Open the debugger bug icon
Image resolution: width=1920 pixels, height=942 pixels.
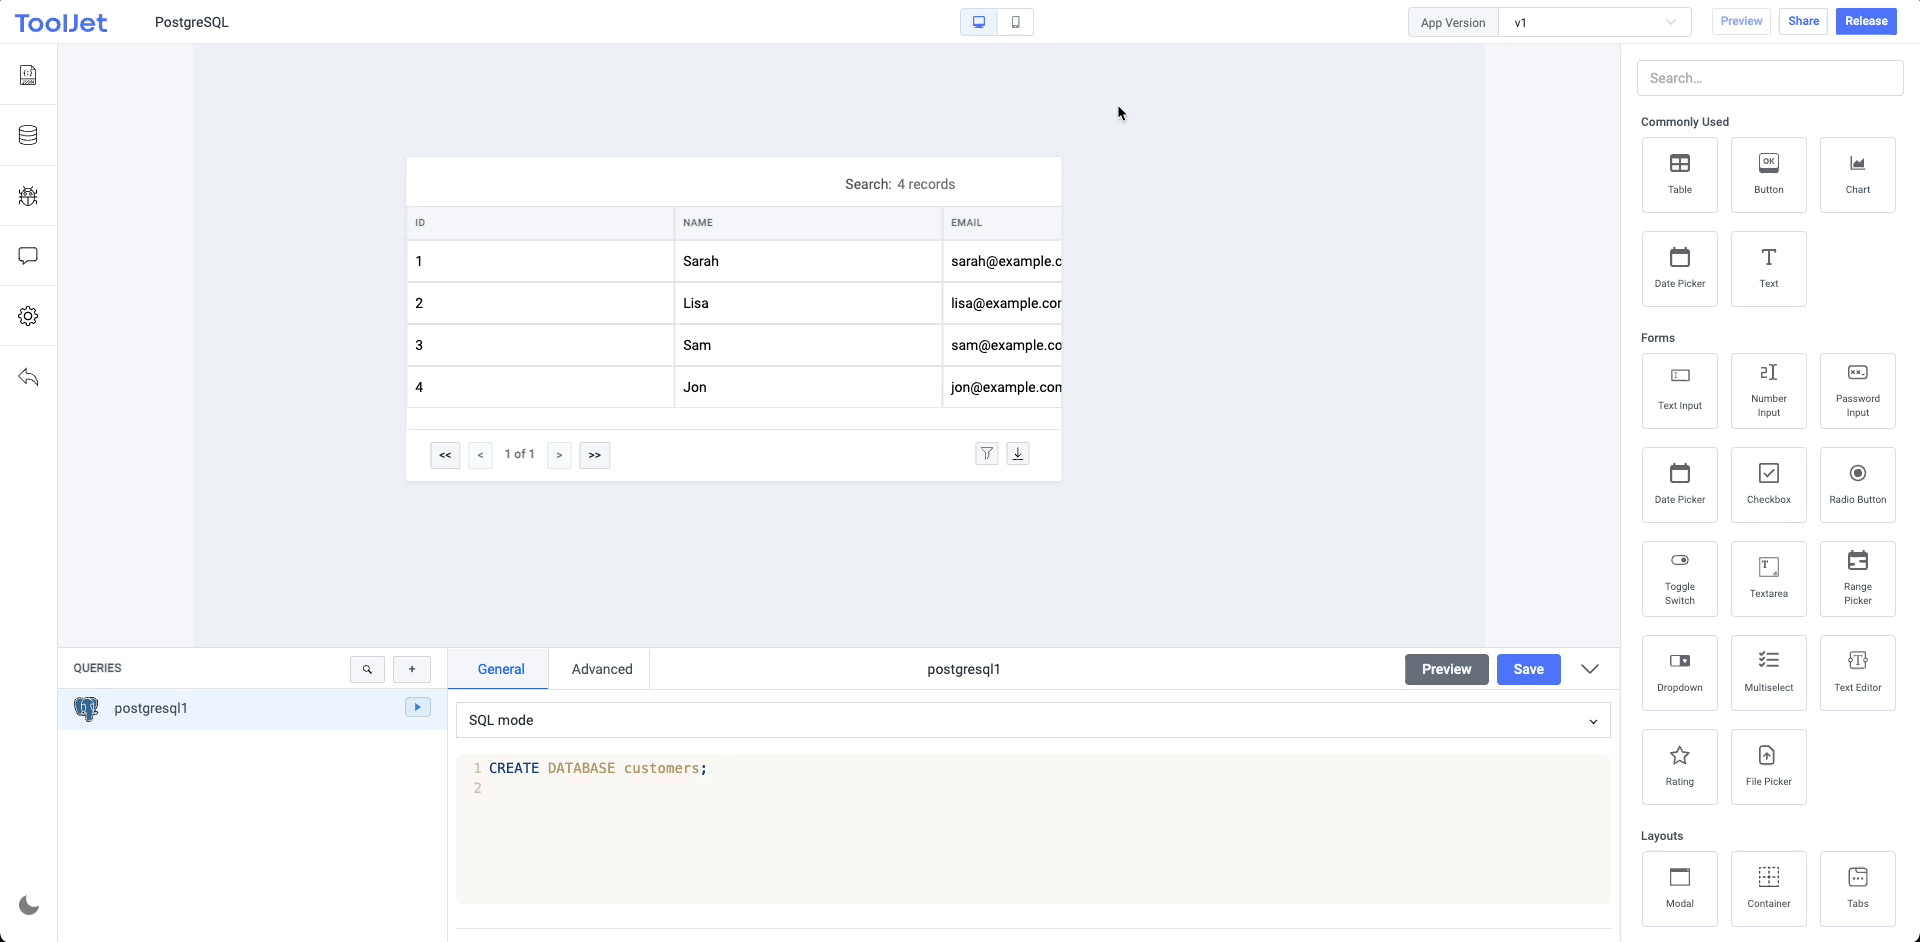[28, 196]
